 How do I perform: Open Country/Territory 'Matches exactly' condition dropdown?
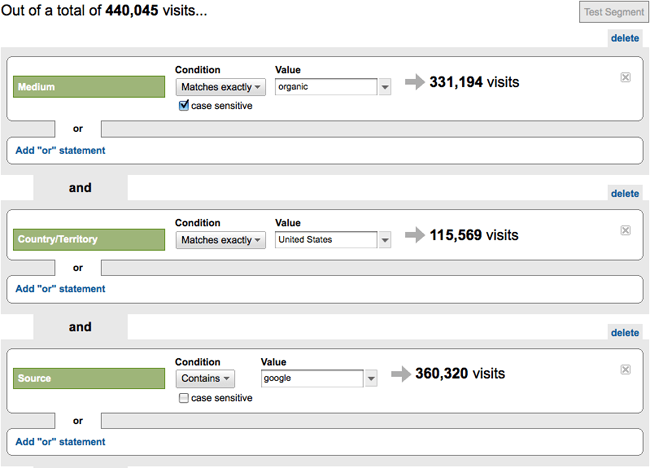pyautogui.click(x=220, y=240)
